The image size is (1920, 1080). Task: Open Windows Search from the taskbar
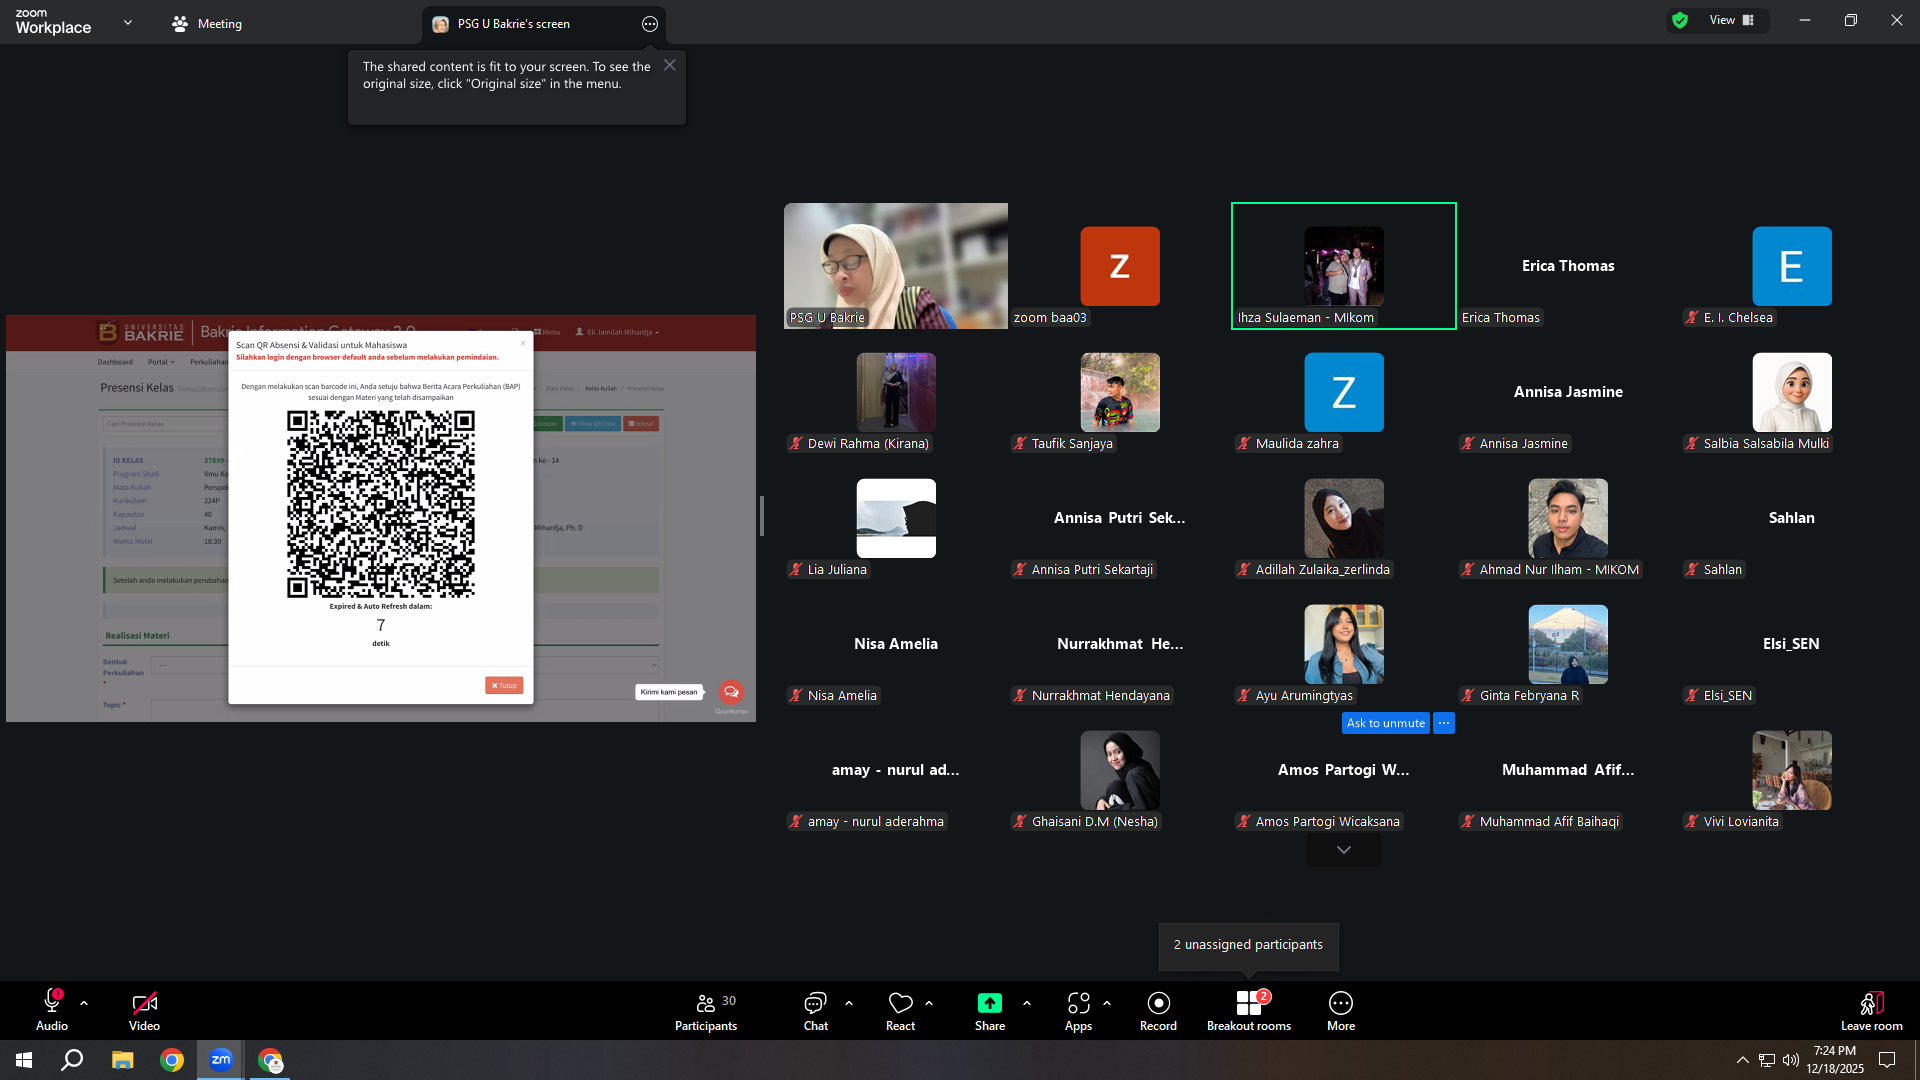coord(72,1060)
